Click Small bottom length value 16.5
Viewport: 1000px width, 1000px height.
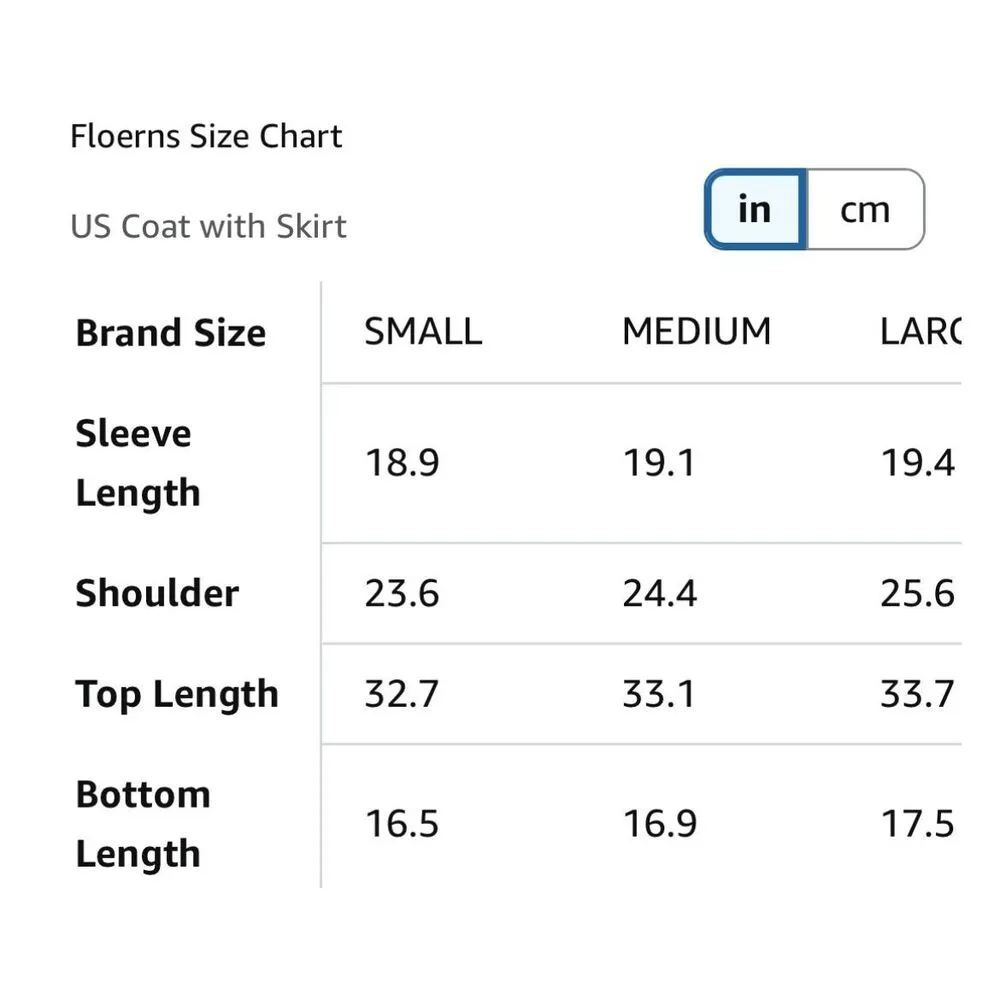[401, 824]
